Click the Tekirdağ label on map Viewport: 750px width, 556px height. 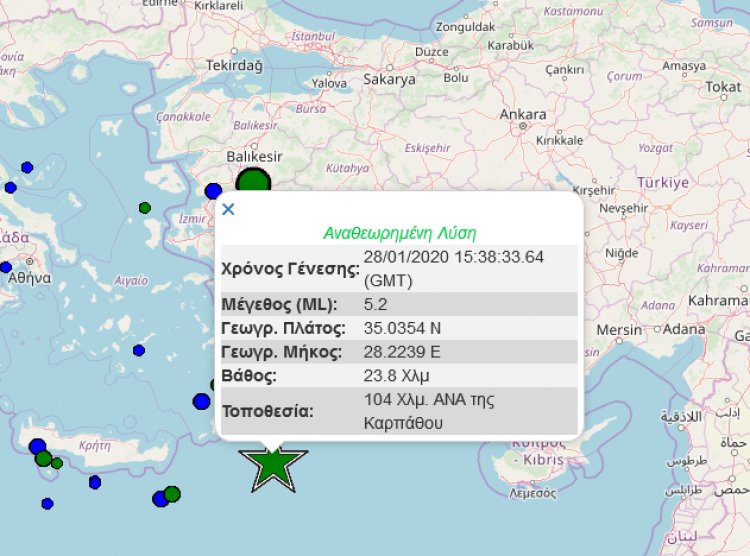coord(234,65)
